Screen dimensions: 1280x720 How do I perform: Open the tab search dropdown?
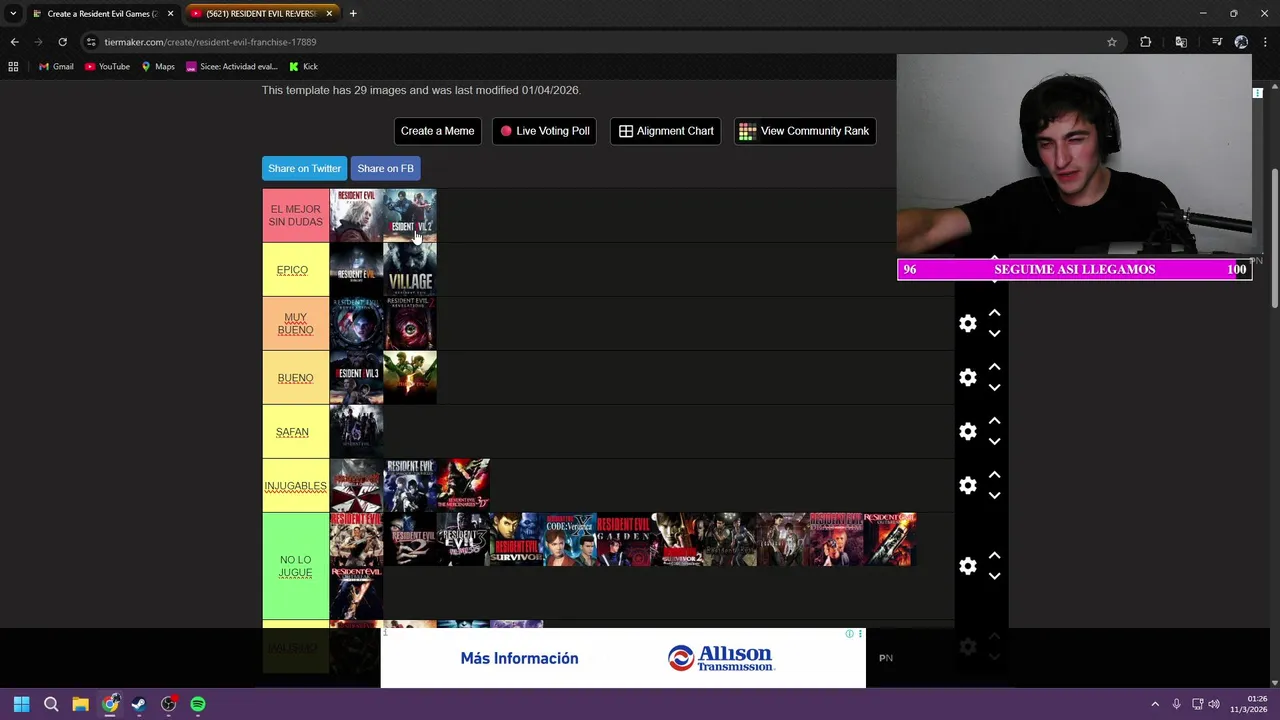click(13, 14)
